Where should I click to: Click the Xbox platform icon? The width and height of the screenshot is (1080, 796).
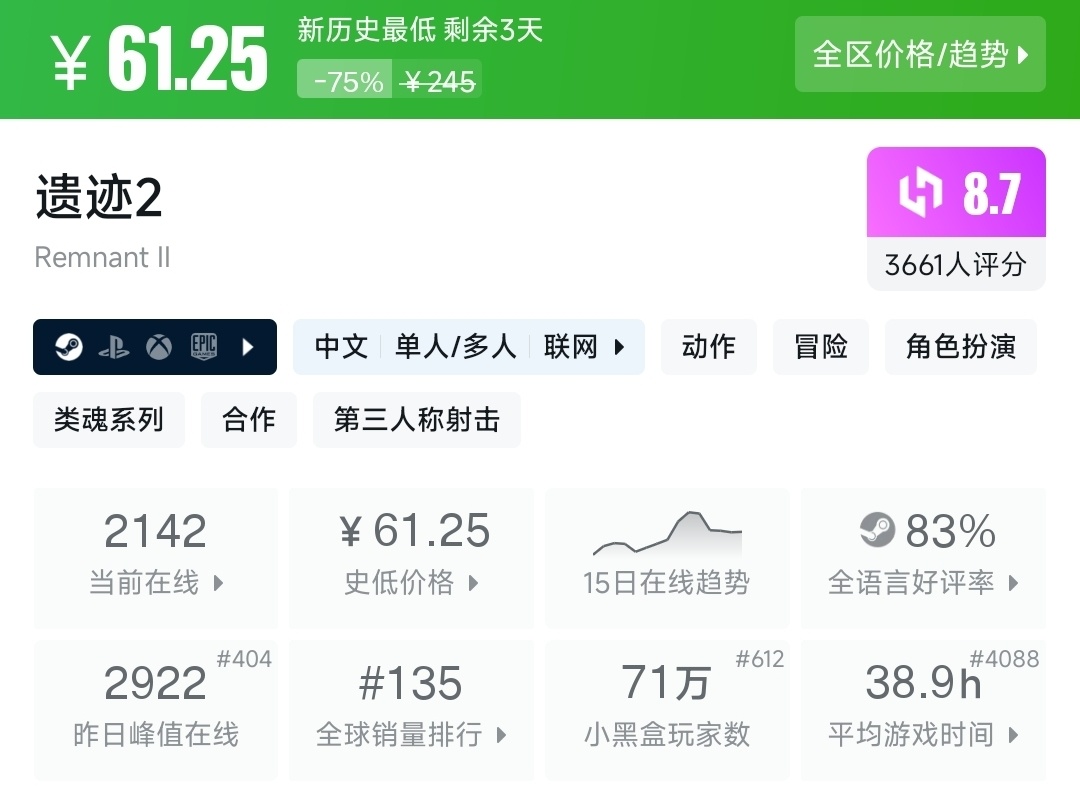(x=158, y=347)
